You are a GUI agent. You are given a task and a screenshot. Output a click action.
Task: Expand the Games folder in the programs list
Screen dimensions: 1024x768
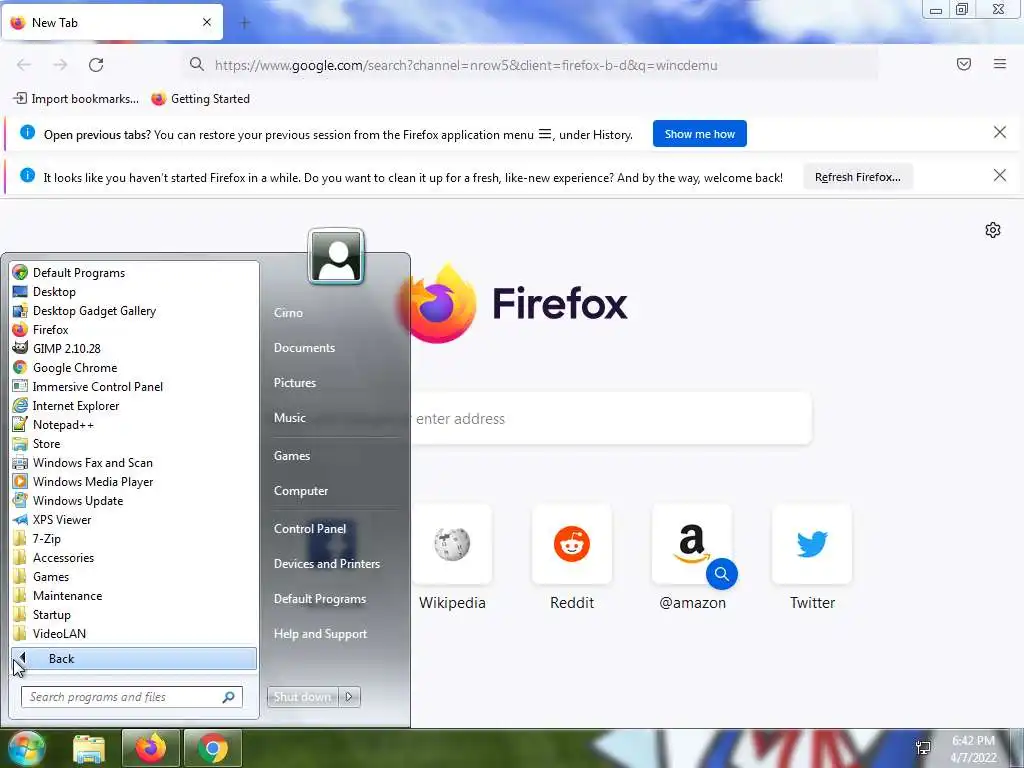click(134, 575)
